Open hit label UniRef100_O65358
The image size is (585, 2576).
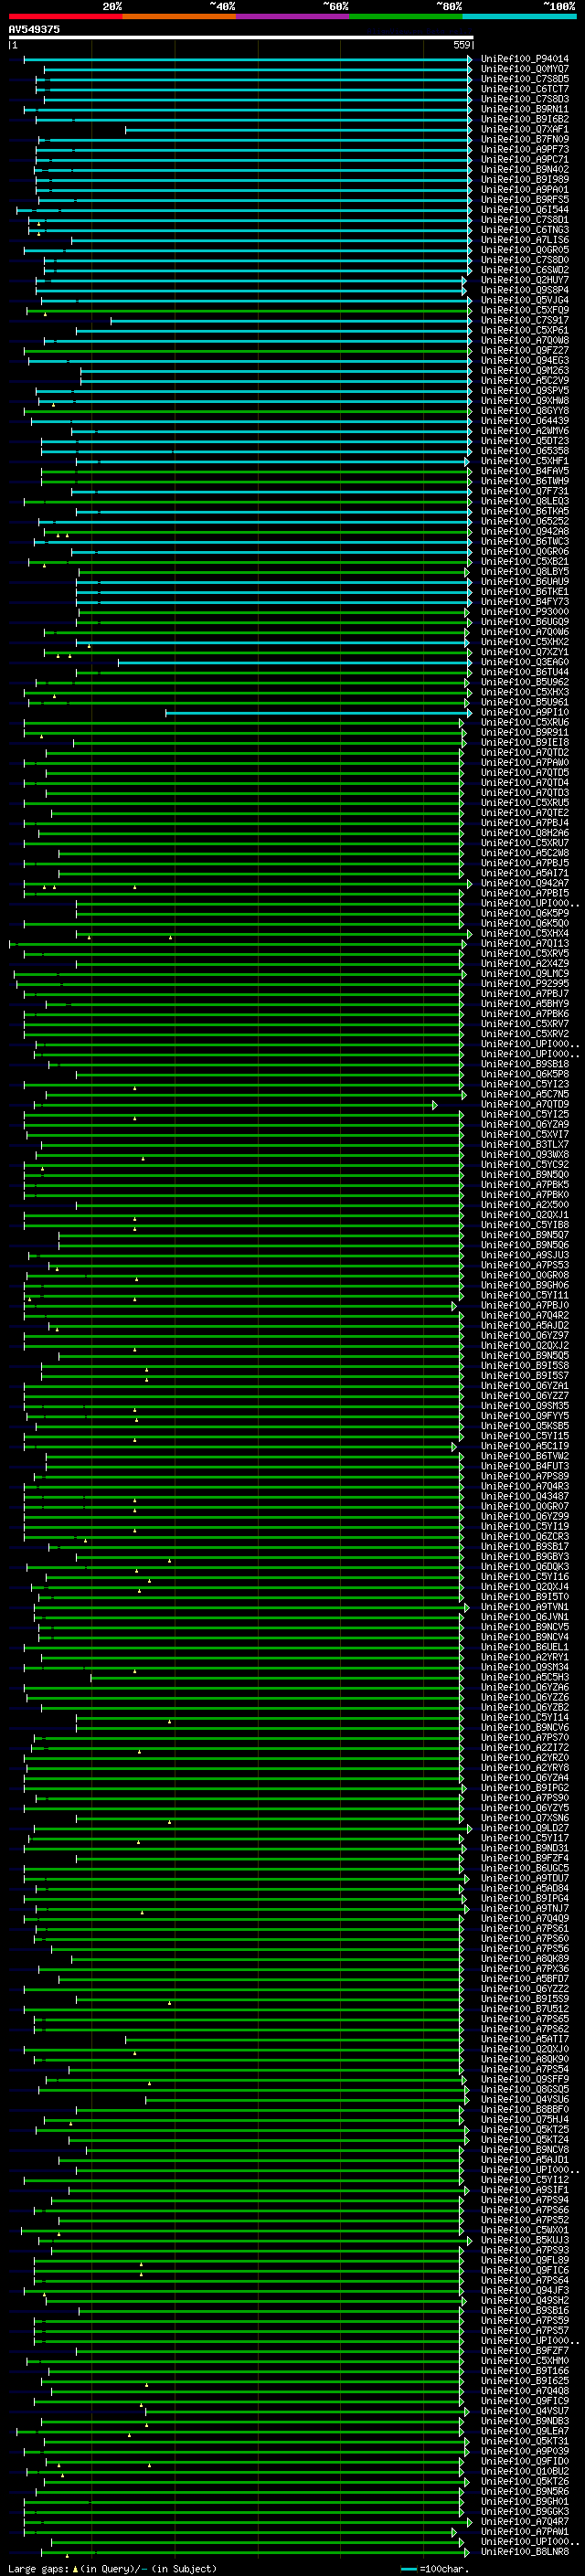pos(525,451)
